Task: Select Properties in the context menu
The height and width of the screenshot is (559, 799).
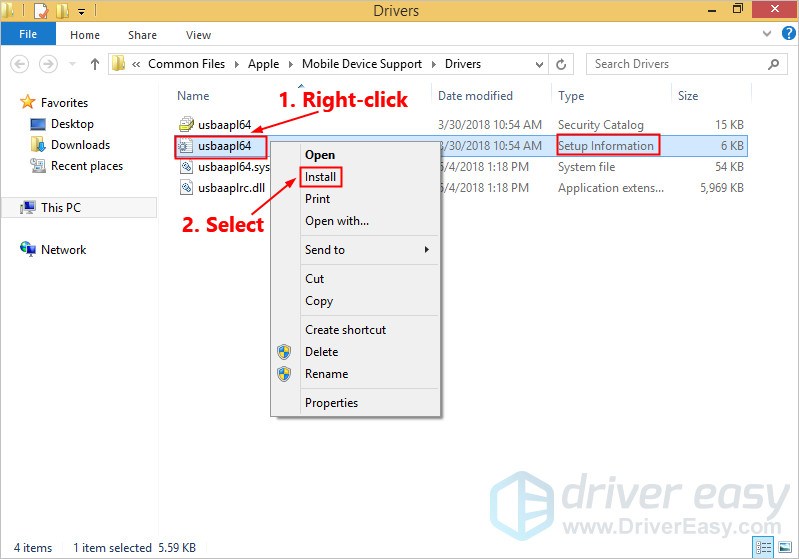Action: 331,403
